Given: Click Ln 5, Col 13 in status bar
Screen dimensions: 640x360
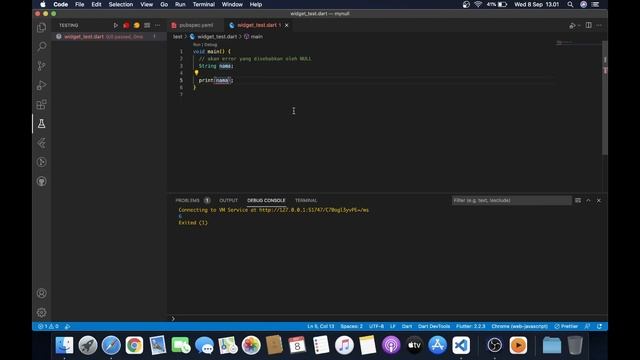Looking at the screenshot, I should (320, 327).
